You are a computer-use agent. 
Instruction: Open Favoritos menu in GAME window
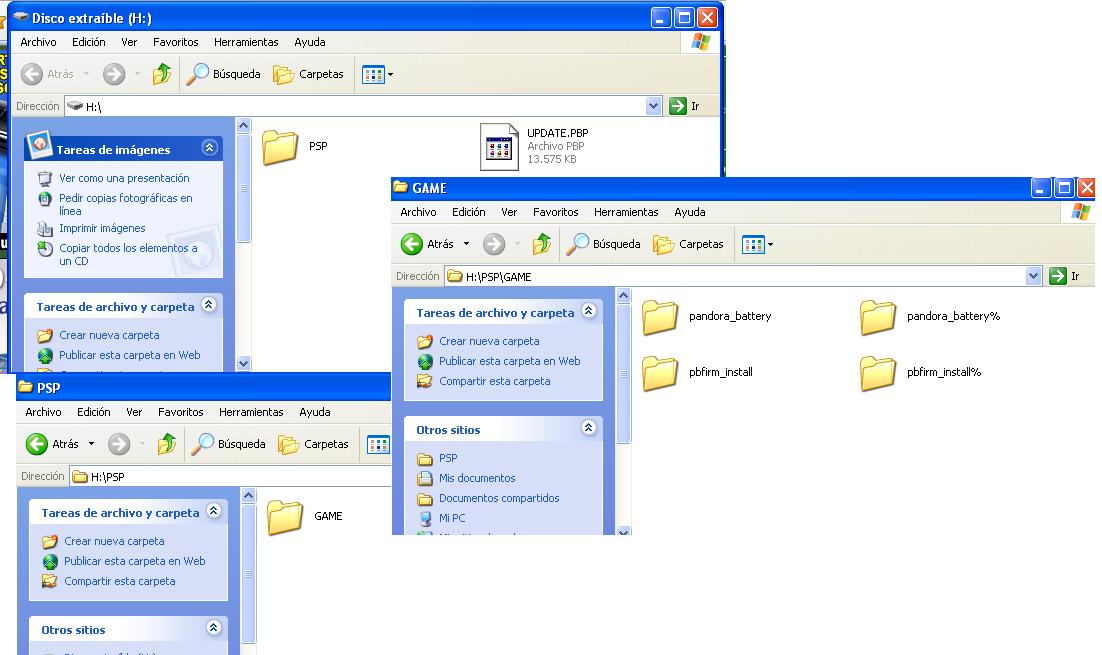(555, 212)
